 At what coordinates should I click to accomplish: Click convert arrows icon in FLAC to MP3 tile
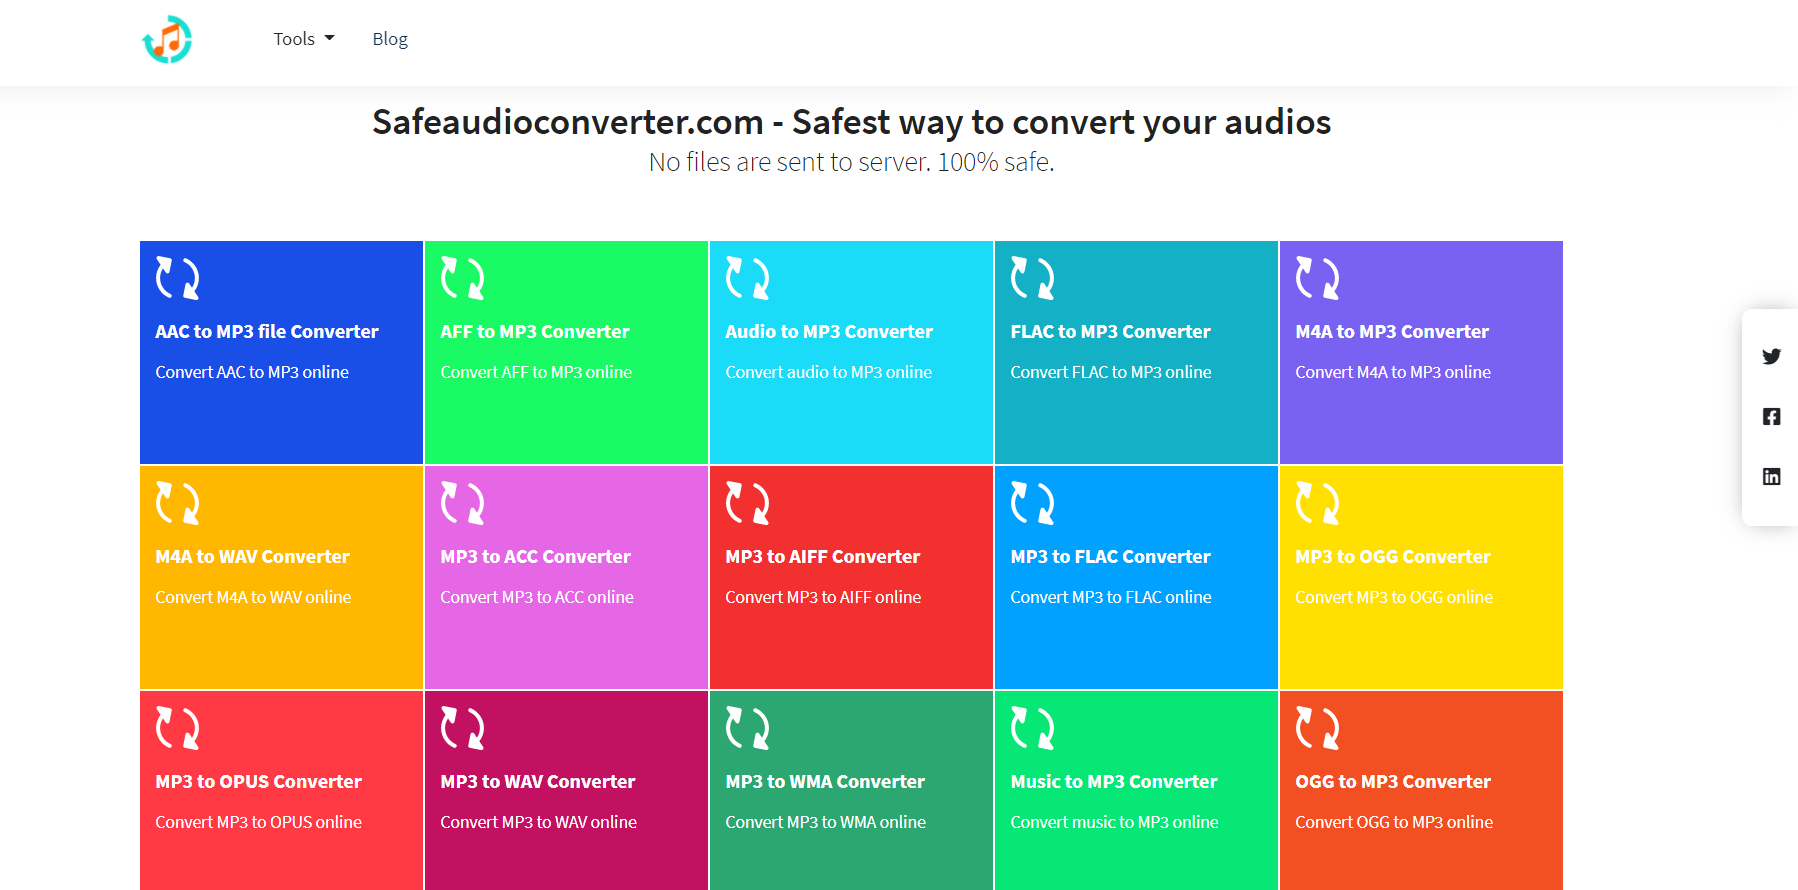coord(1033,278)
